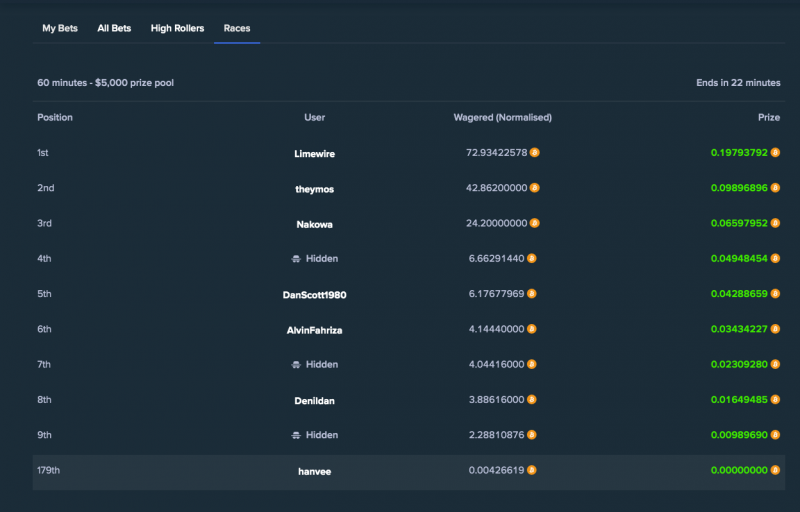
Task: Click bitcoin icon beside 0.04948454 prize
Action: pyautogui.click(x=775, y=259)
